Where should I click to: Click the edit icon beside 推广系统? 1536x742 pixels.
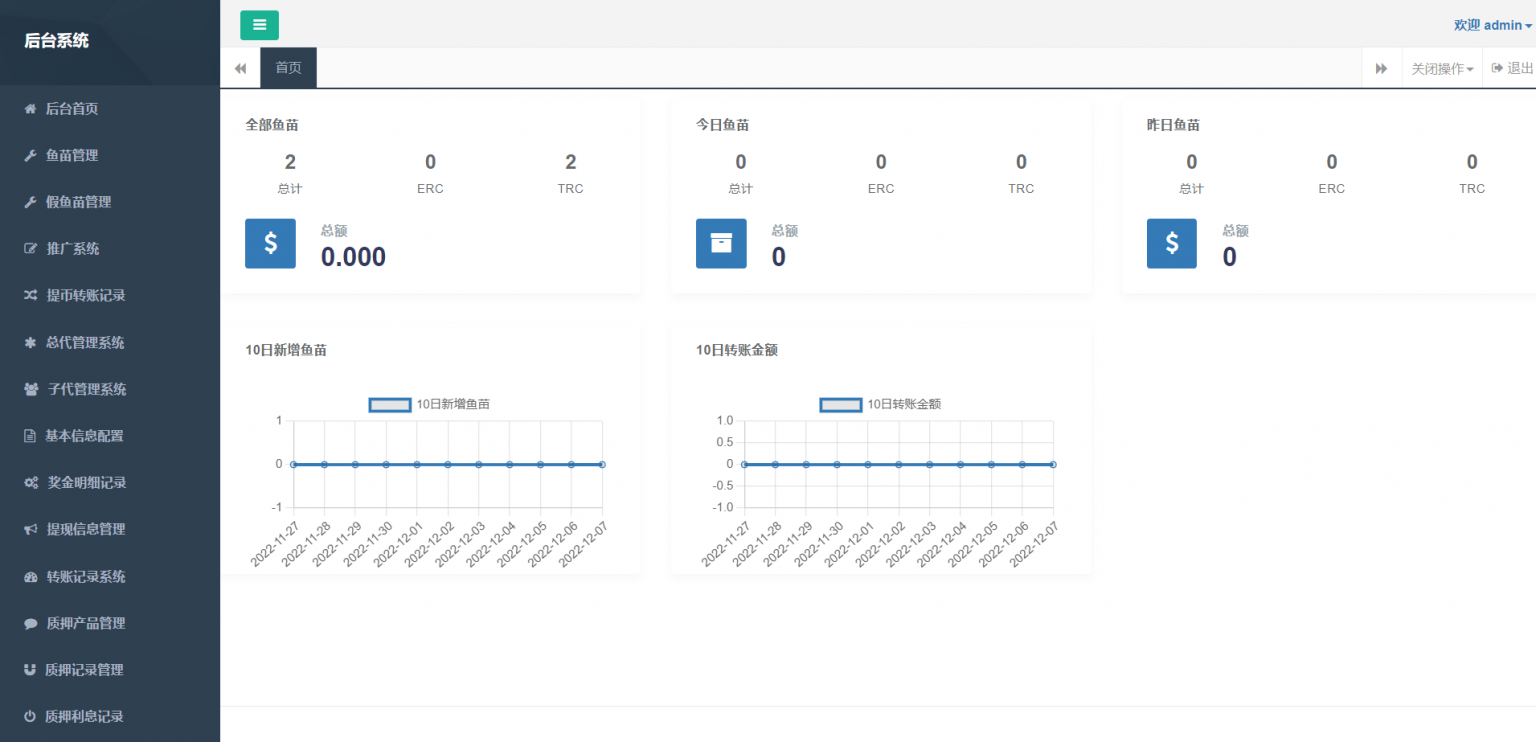[30, 249]
